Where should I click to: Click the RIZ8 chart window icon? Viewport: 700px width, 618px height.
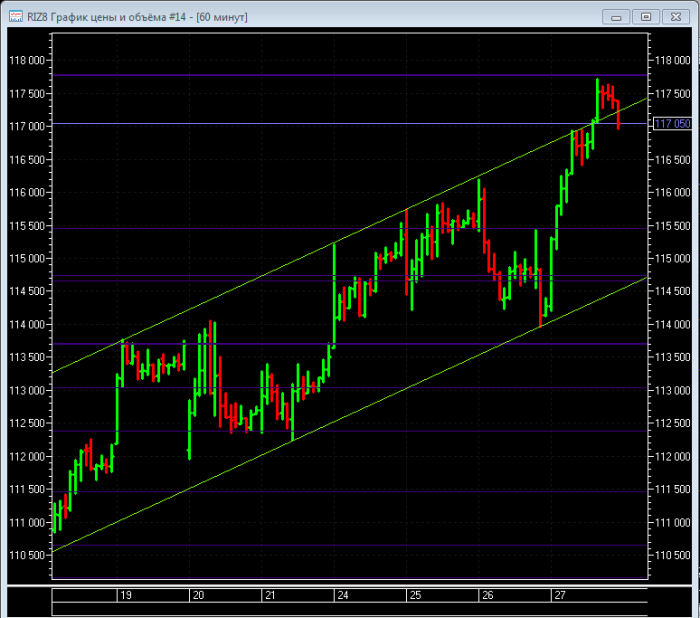pos(16,17)
